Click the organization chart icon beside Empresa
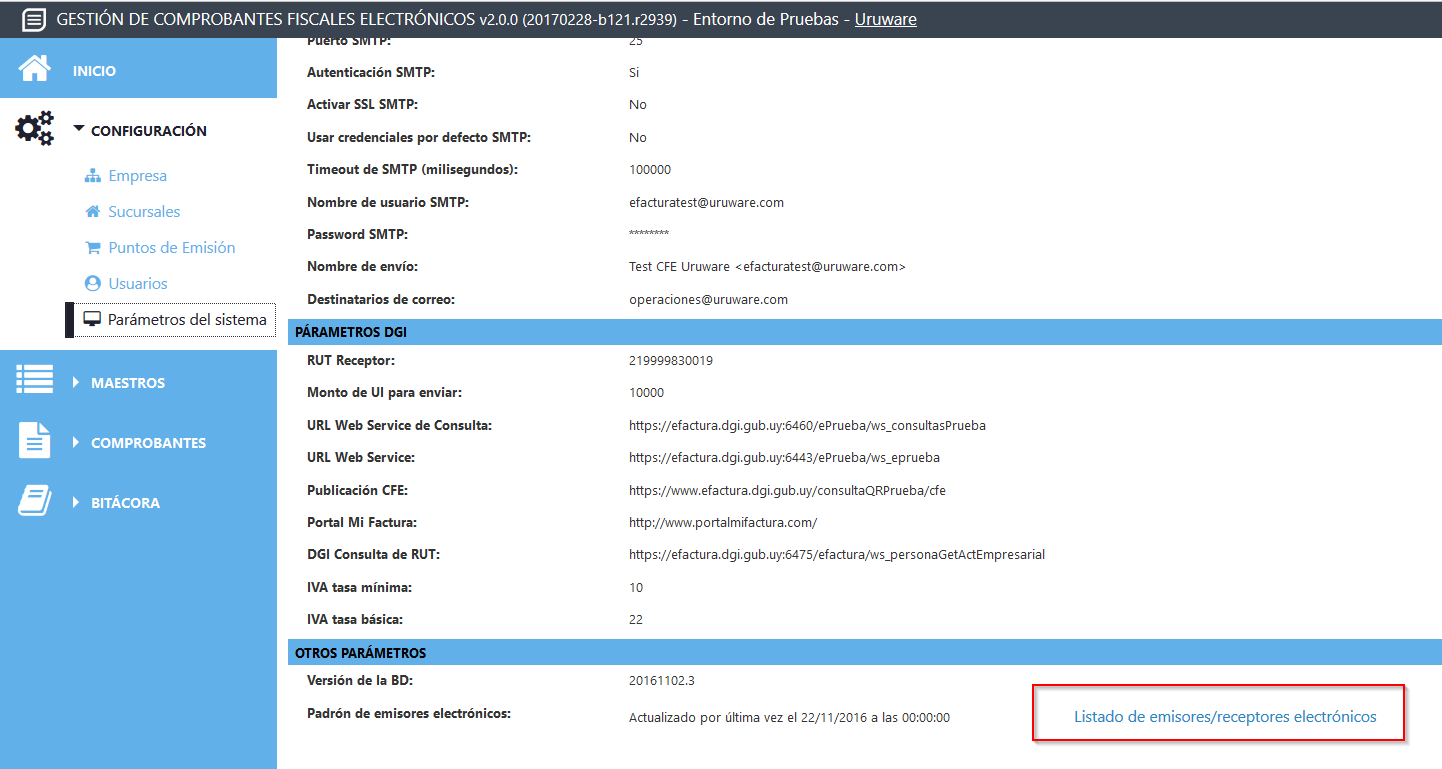 point(93,176)
